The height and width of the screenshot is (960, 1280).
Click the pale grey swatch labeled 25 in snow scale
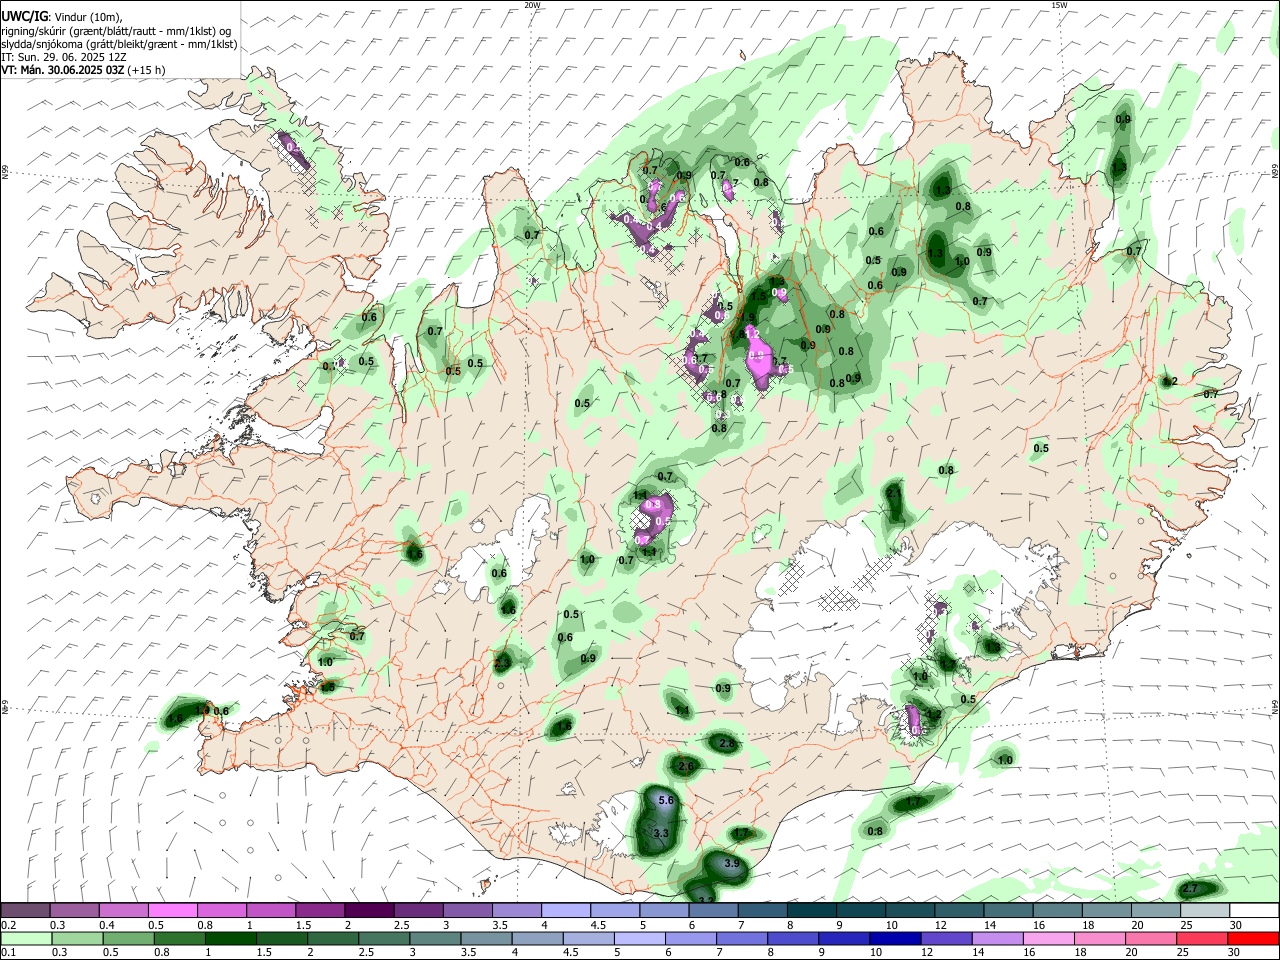click(x=1205, y=911)
